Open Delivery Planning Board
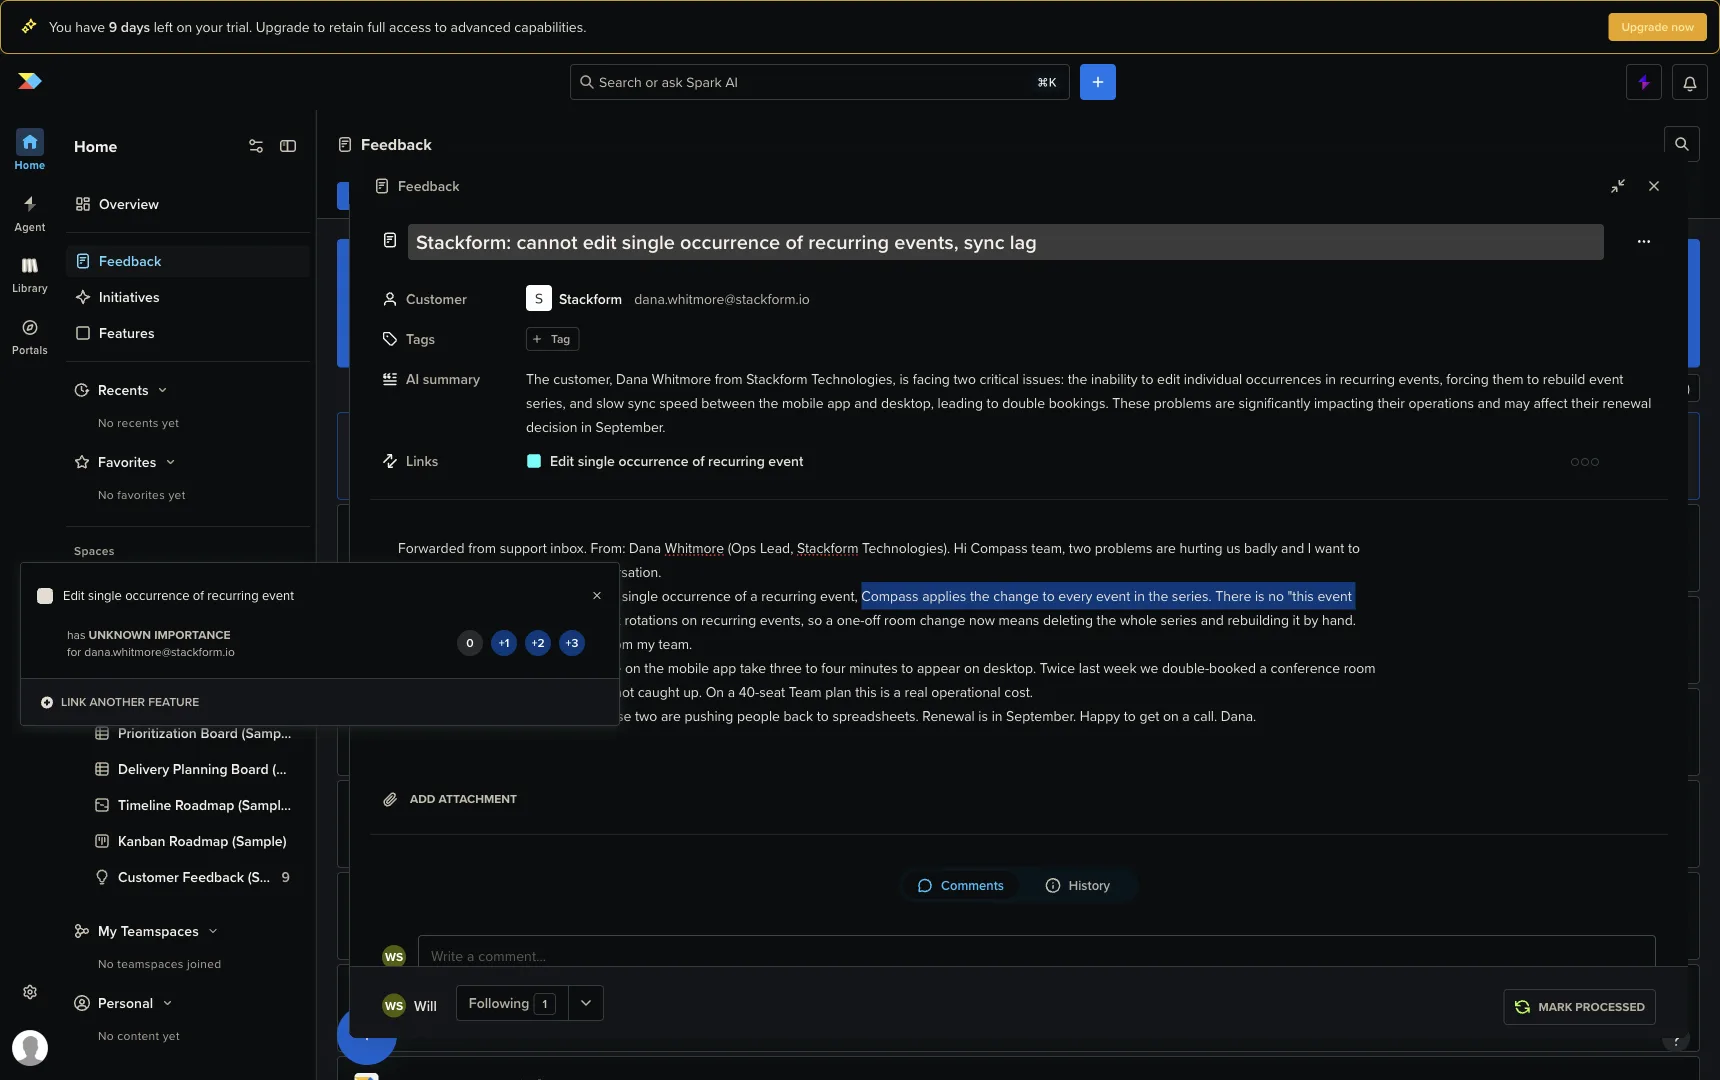 (202, 769)
